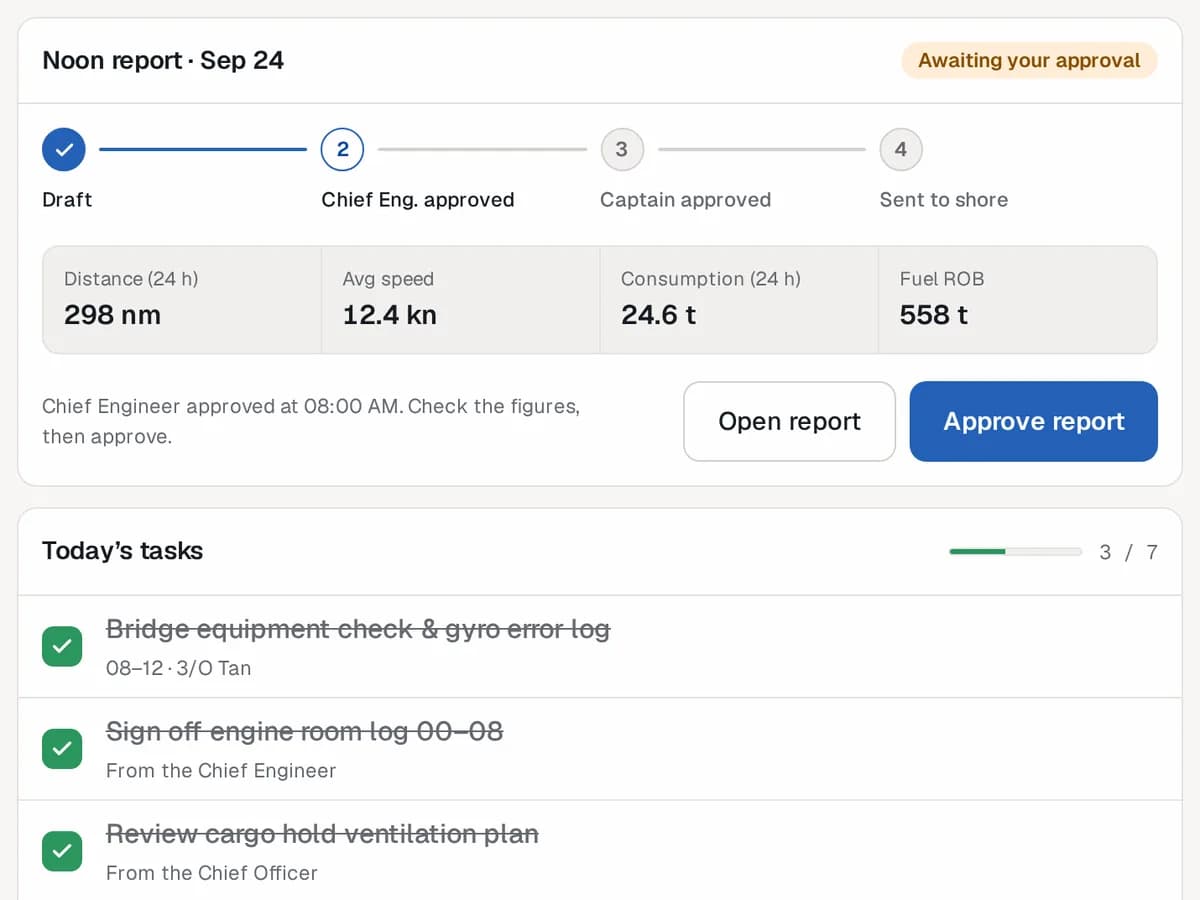Click the 08–12 · 3/O Tan subtitle
1200x900 pixels.
[178, 668]
